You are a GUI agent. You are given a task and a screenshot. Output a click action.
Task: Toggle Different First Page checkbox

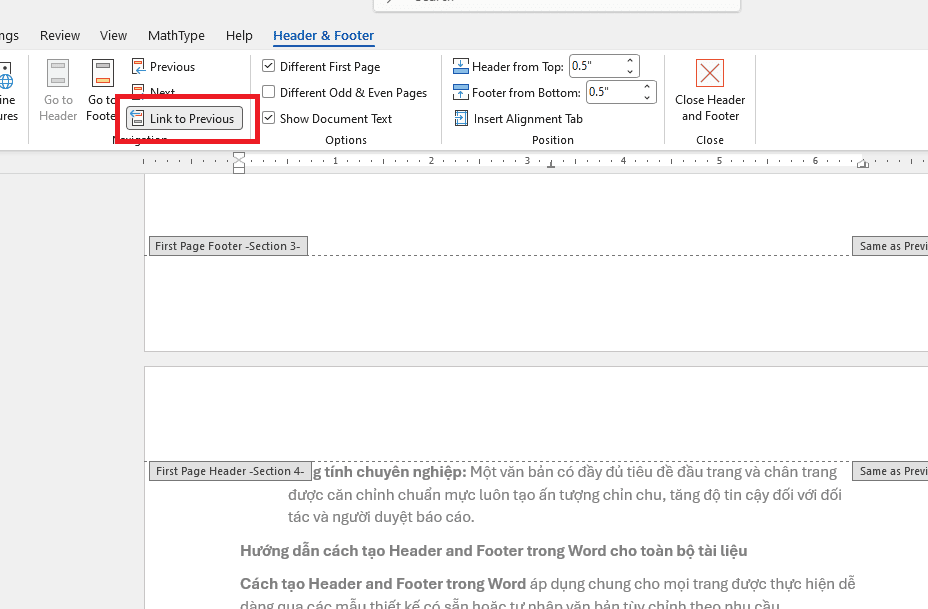coord(269,66)
